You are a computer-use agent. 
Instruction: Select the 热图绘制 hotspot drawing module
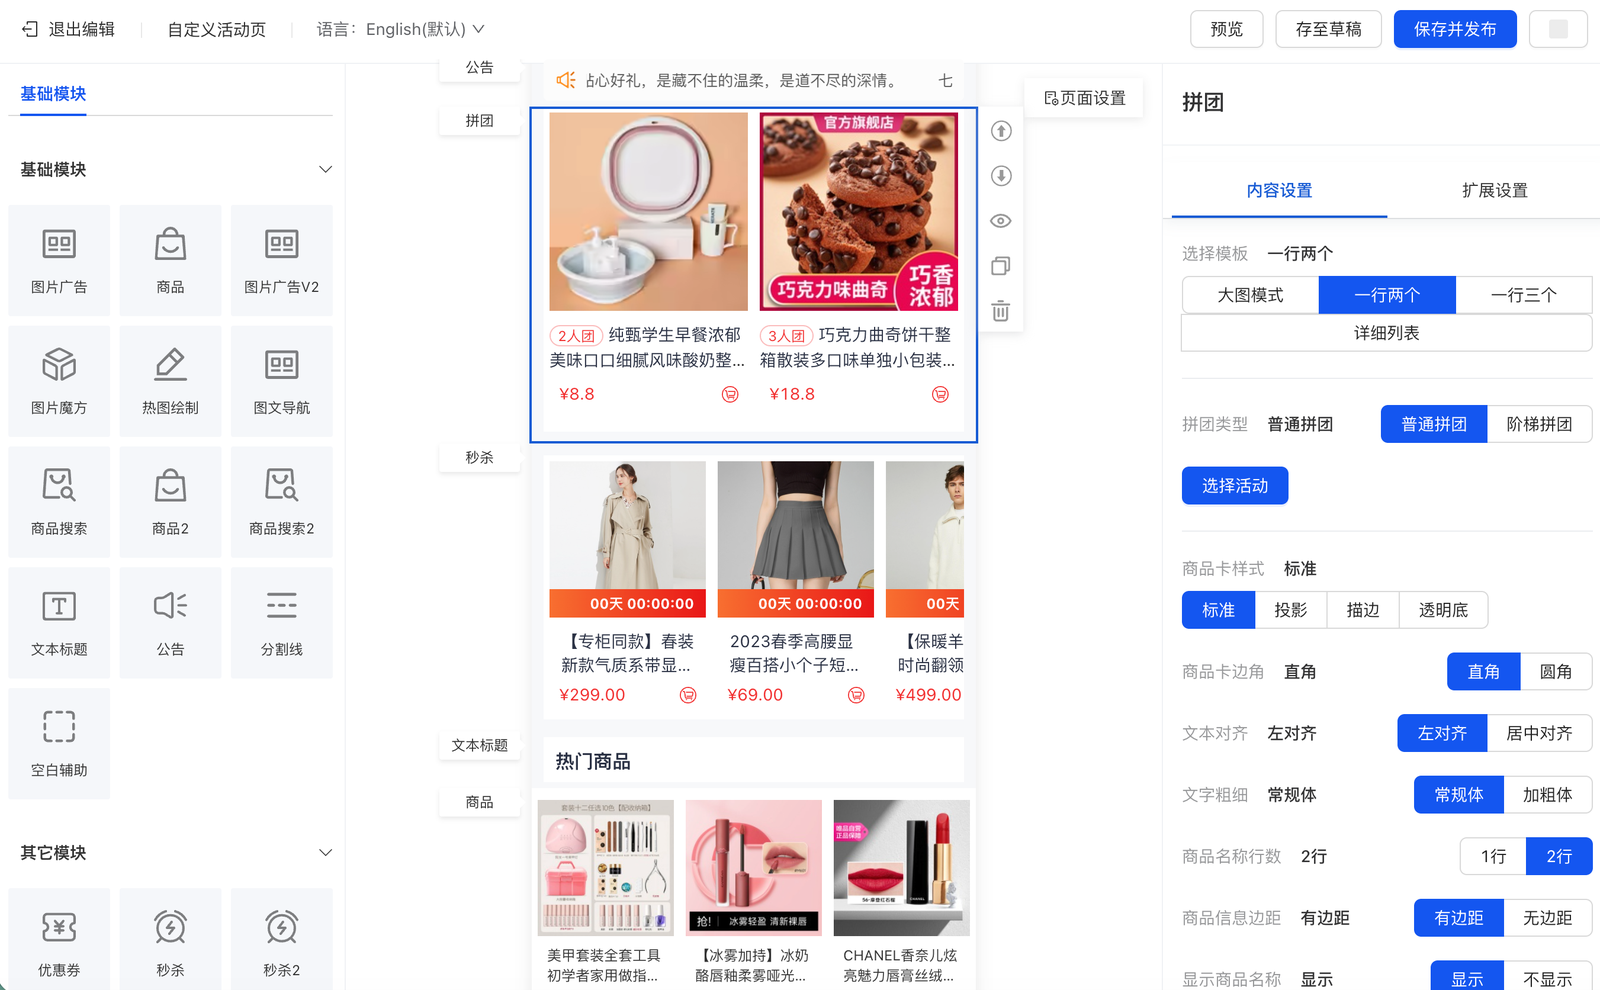coord(170,380)
